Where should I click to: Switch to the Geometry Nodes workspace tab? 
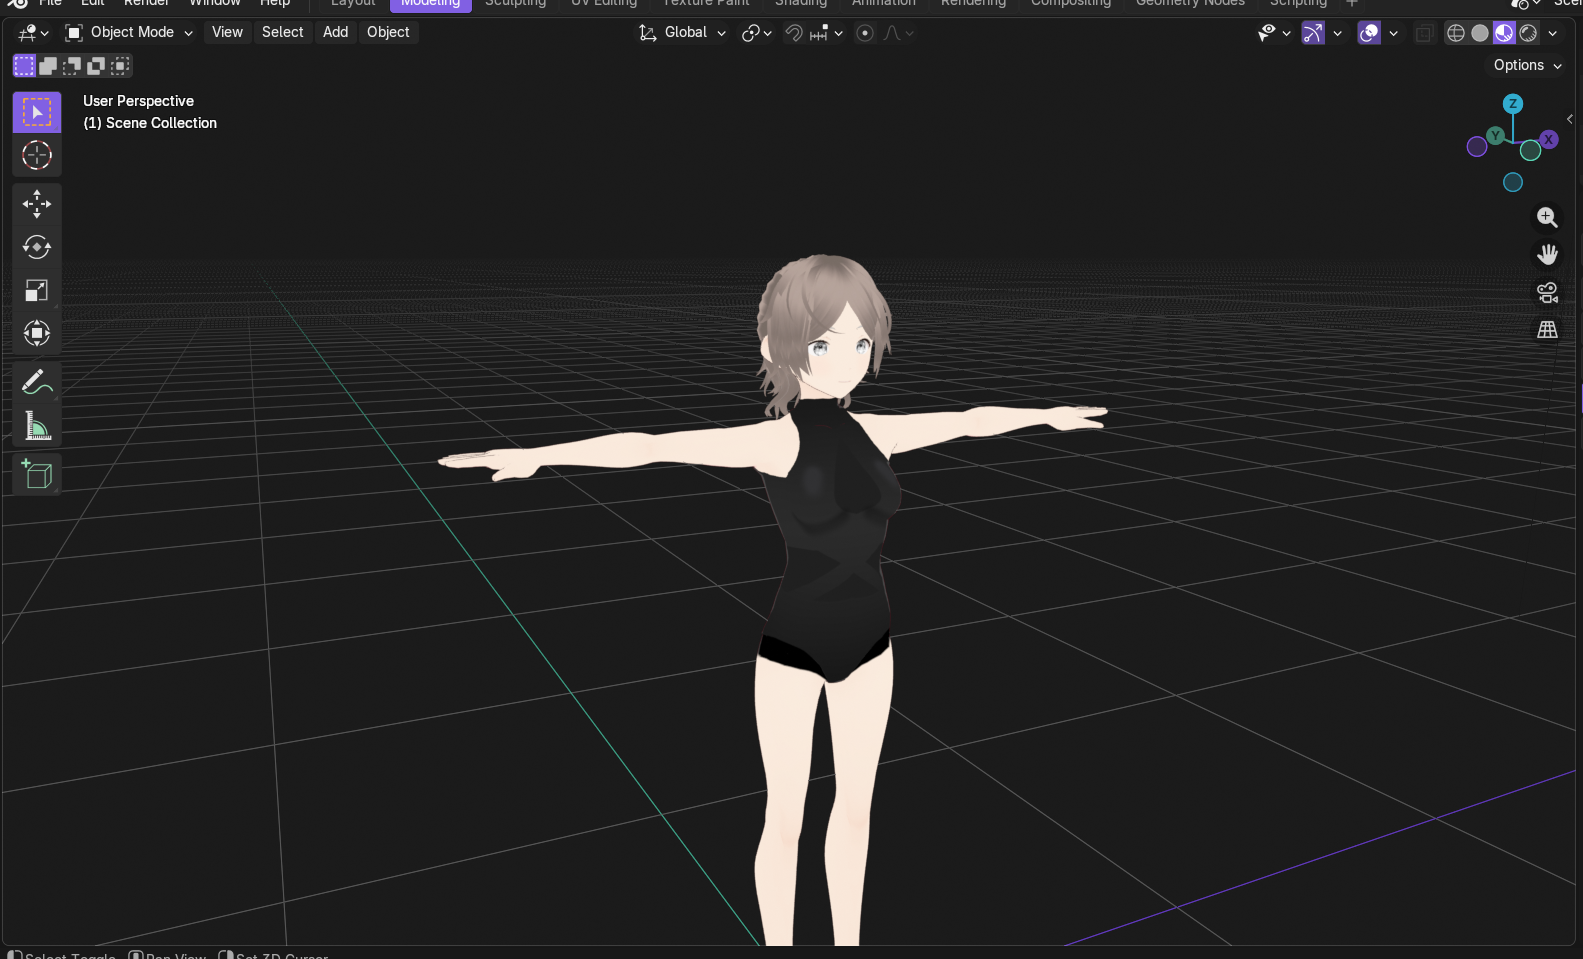tap(1190, 4)
